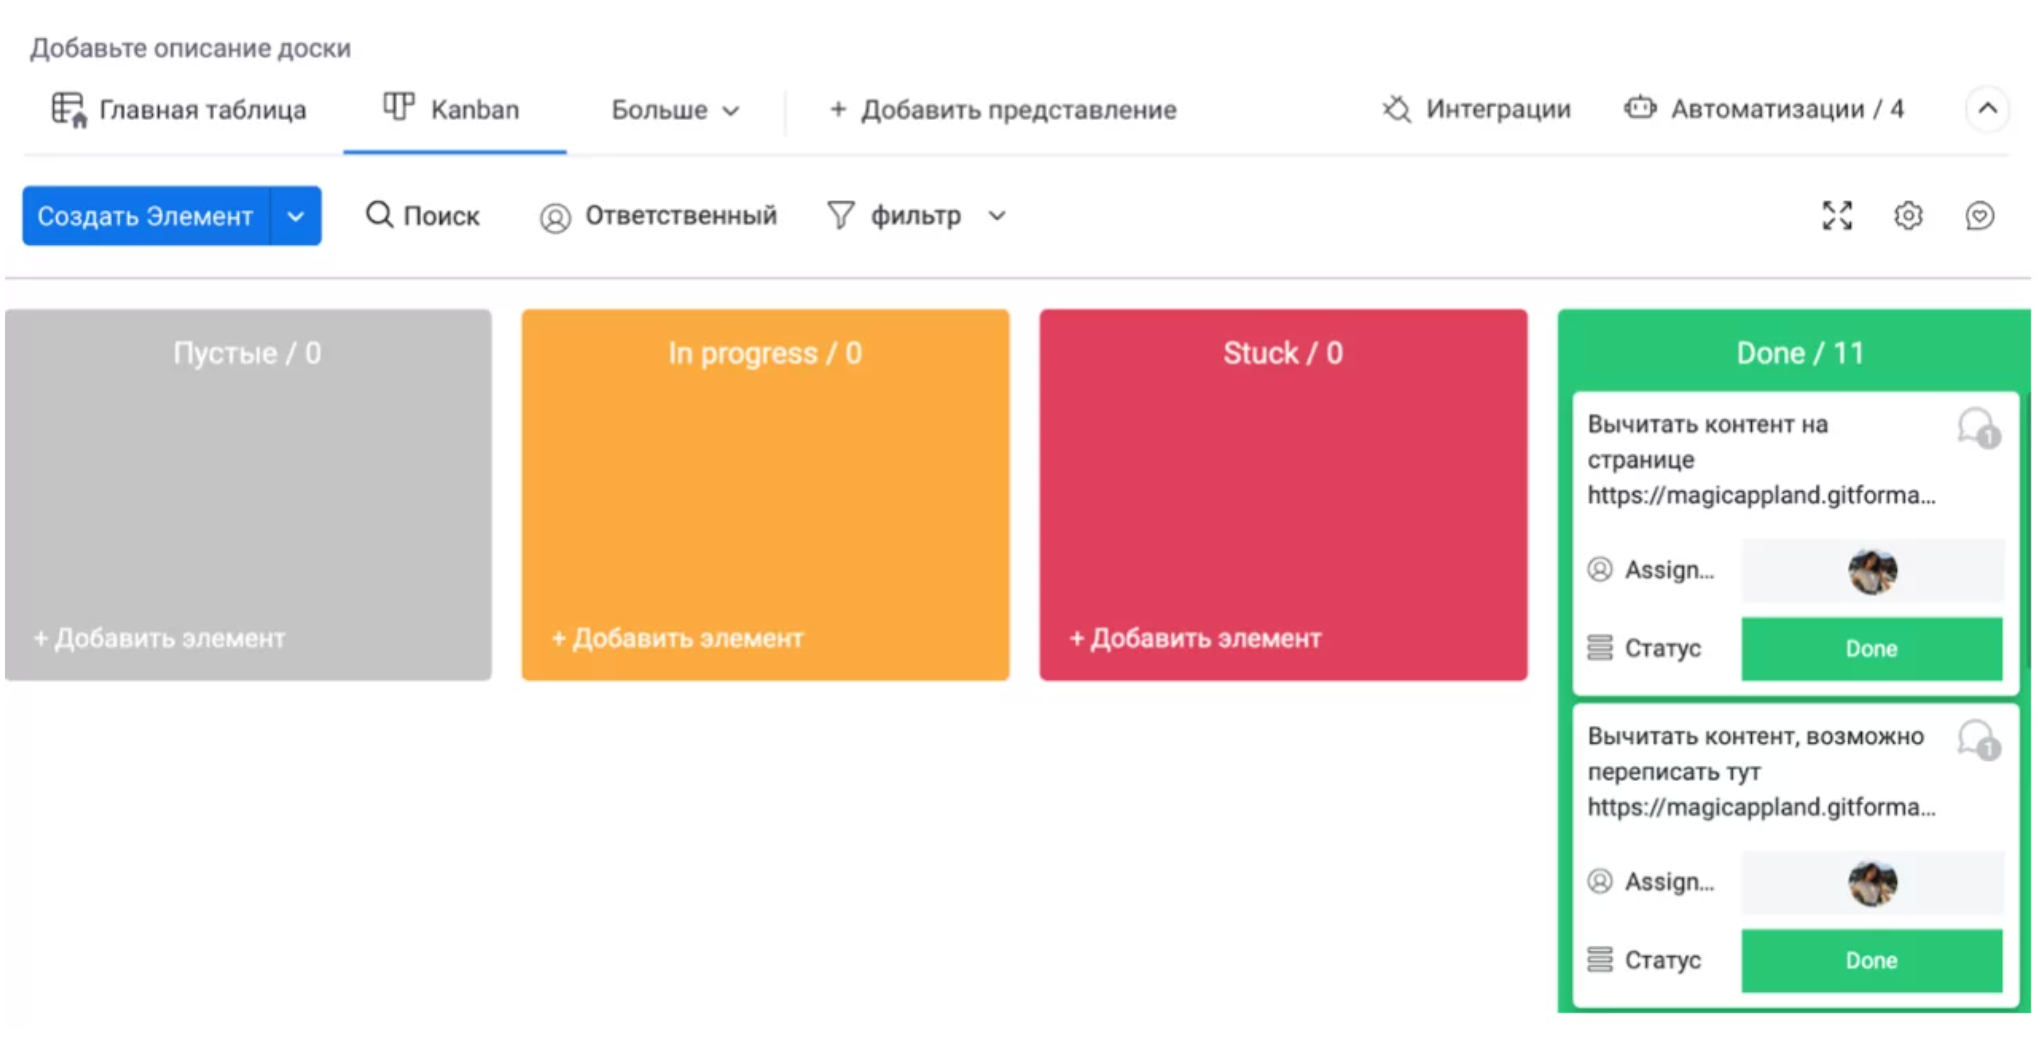Open the Главная таблица view tab

pos(179,109)
